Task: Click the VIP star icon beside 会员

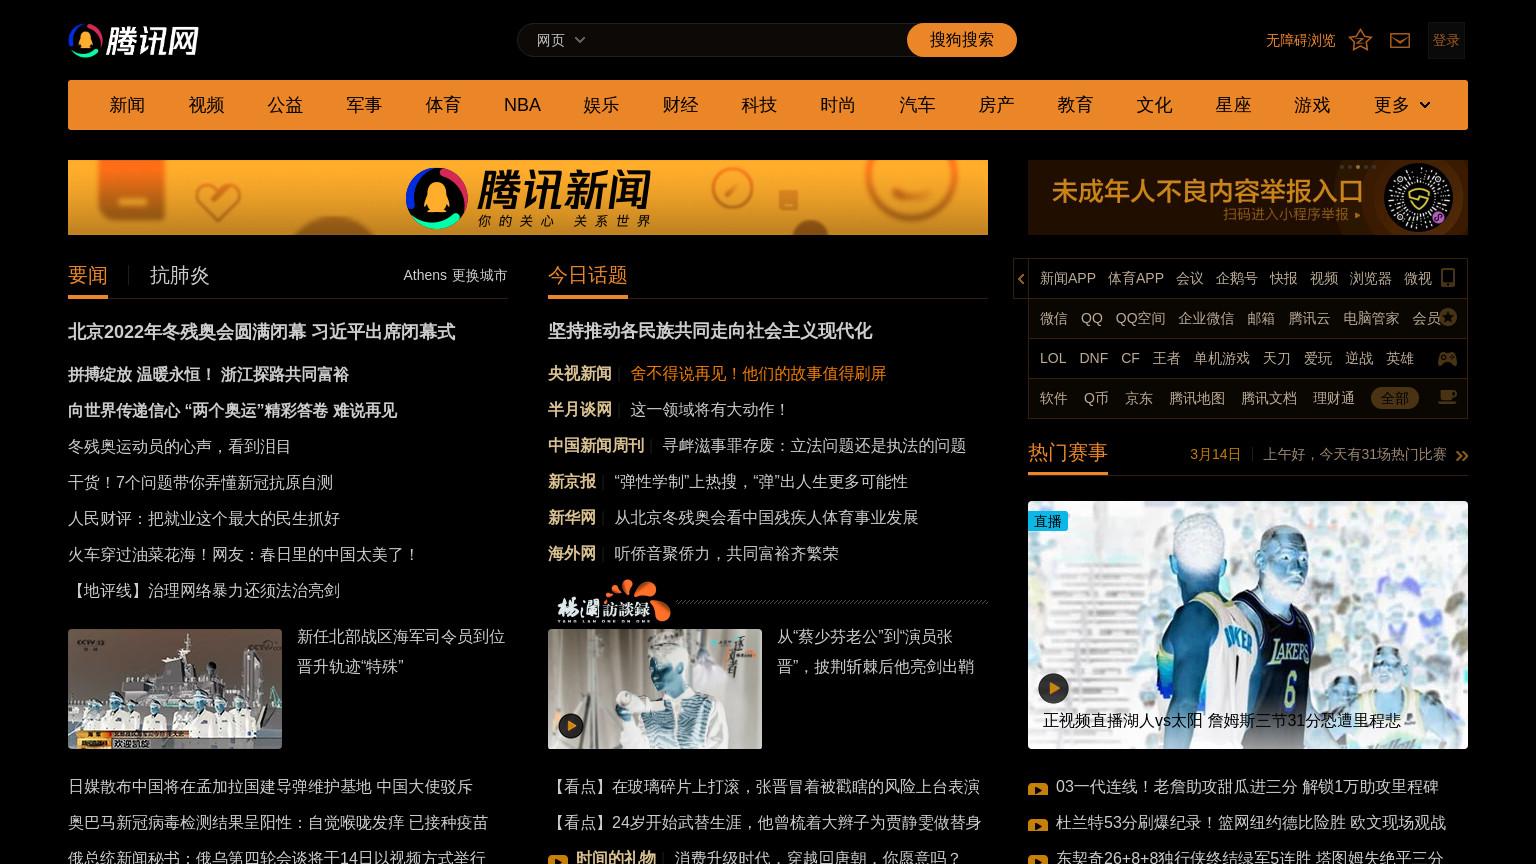Action: (1447, 318)
